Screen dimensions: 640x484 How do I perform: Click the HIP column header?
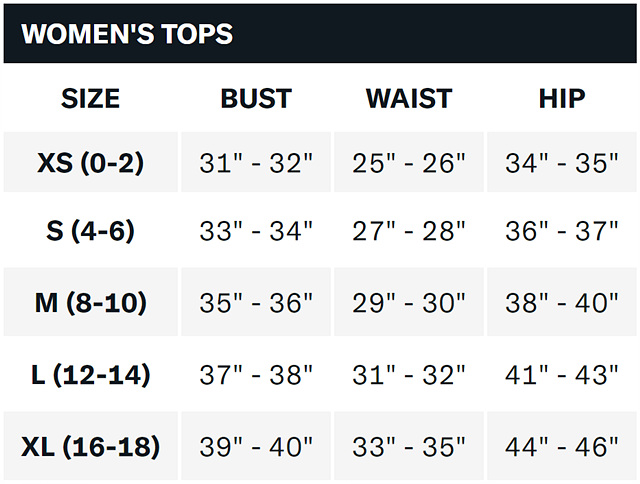click(x=562, y=98)
